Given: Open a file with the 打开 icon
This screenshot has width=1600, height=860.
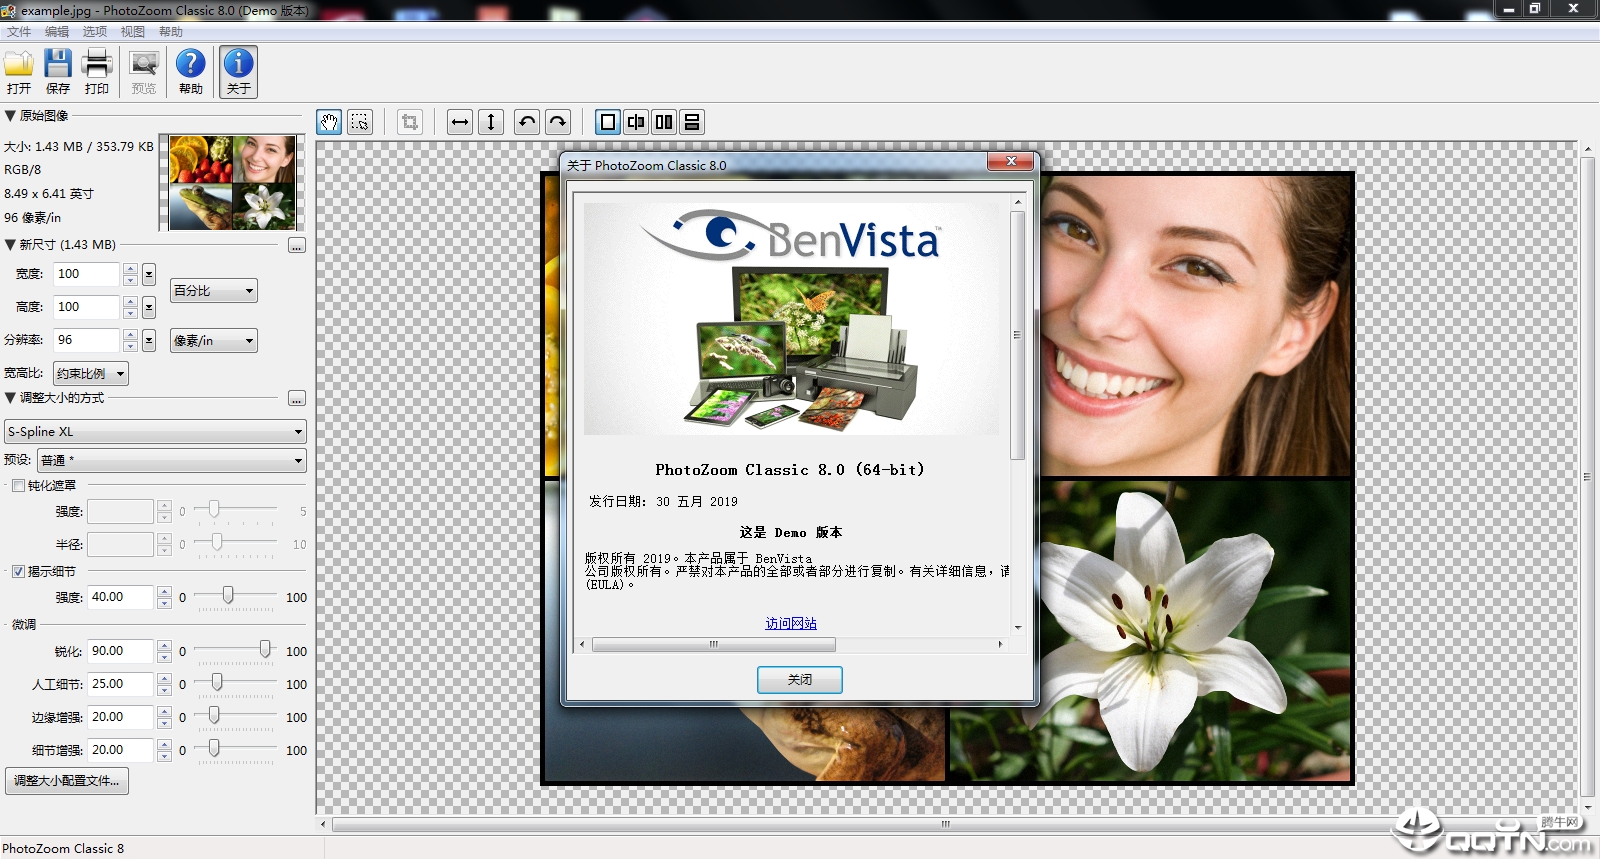Looking at the screenshot, I should tap(19, 72).
